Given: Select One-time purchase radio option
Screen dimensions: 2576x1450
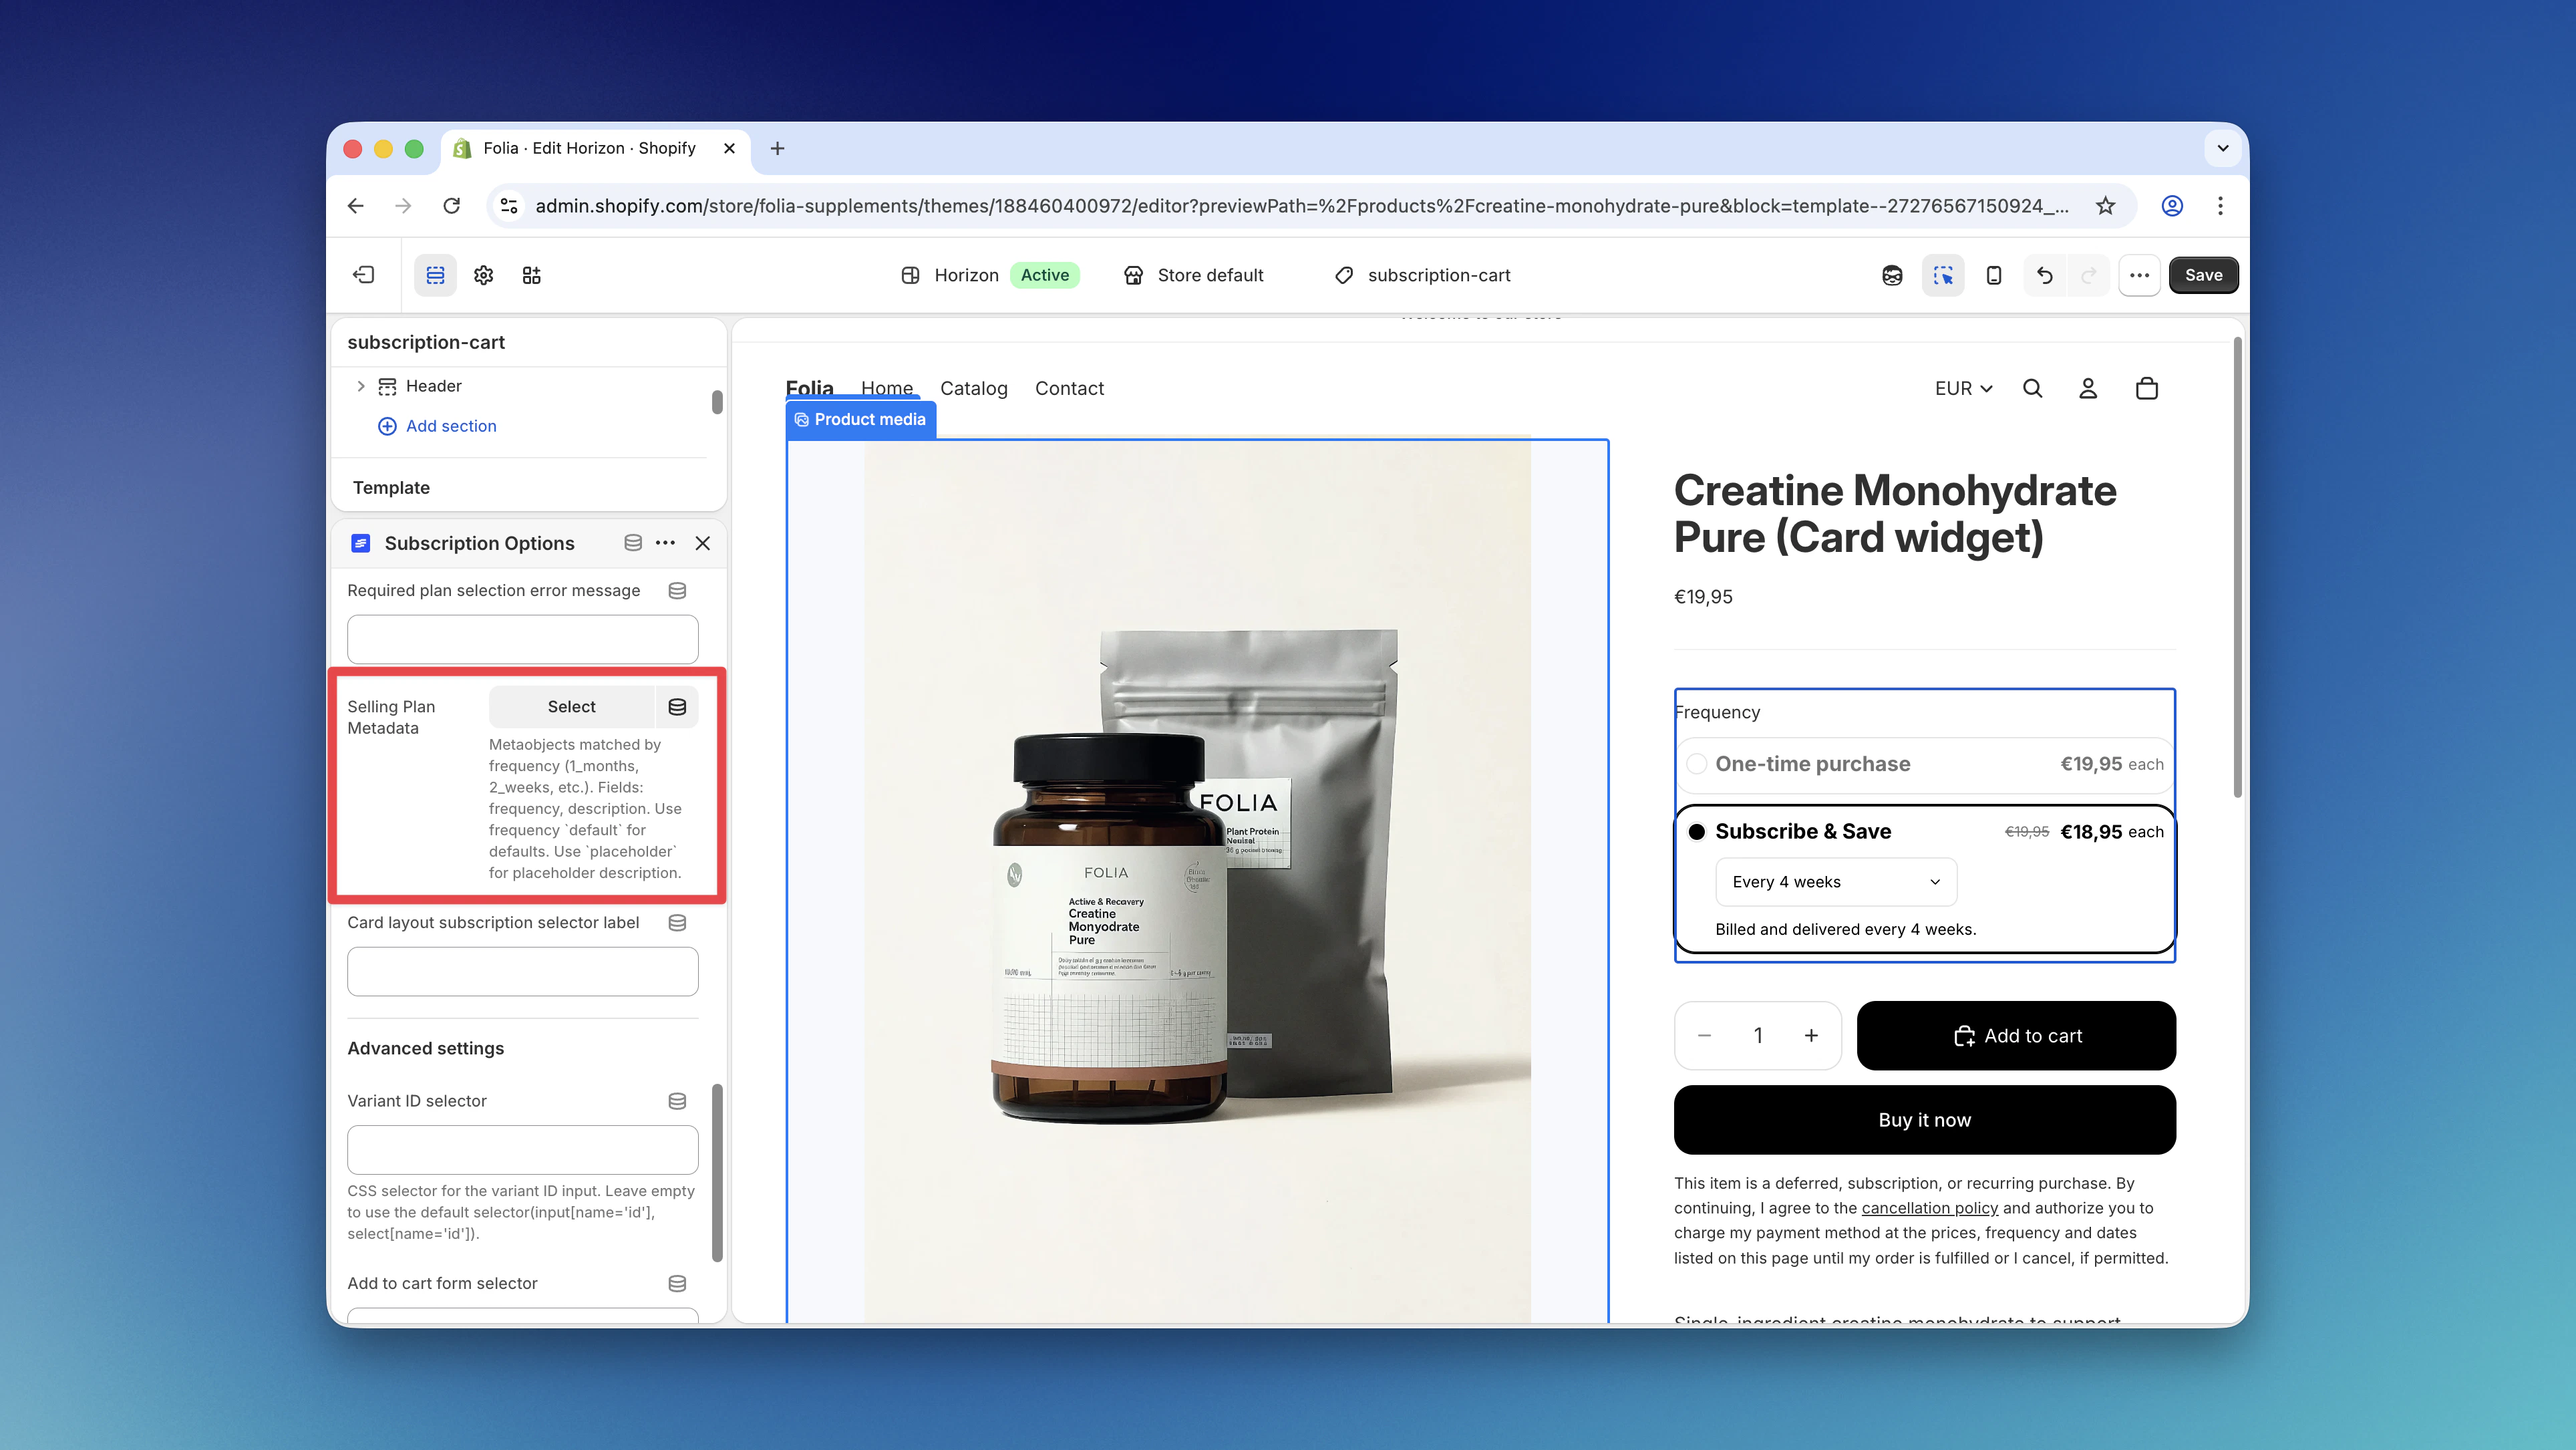Looking at the screenshot, I should point(1697,764).
